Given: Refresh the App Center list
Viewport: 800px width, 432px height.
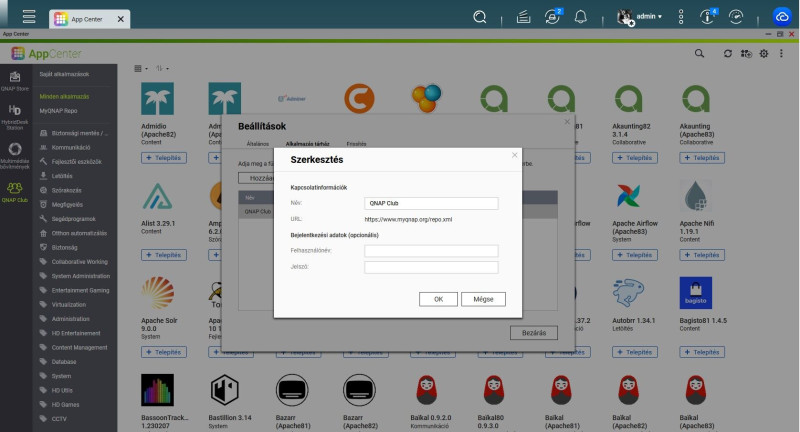Looking at the screenshot, I should [728, 53].
